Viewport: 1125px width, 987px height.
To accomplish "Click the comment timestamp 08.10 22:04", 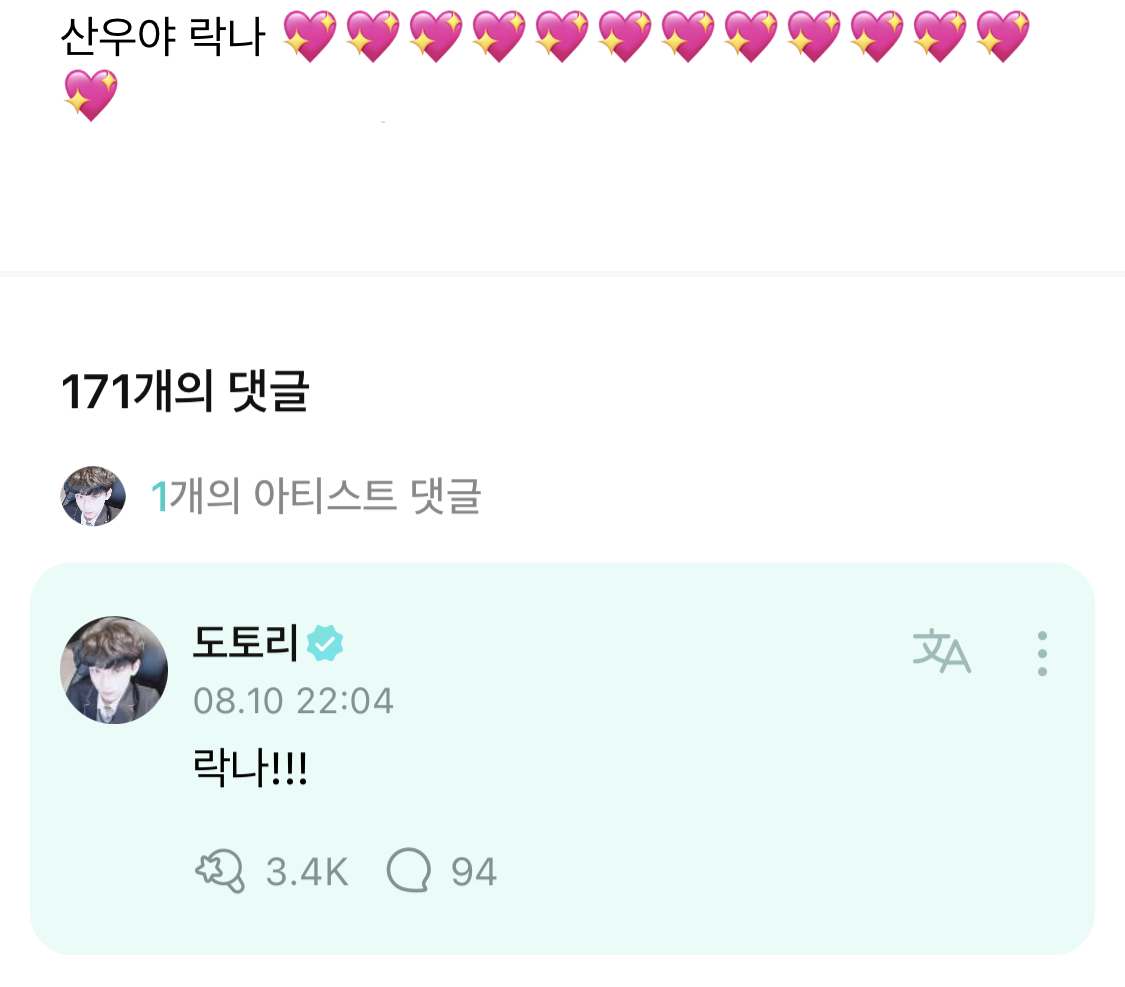I will (293, 700).
